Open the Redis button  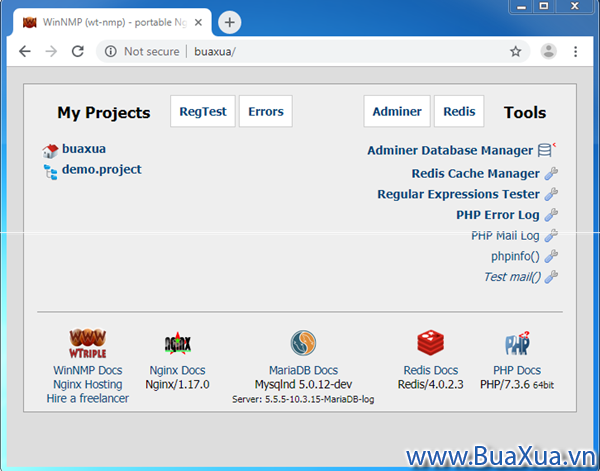pyautogui.click(x=459, y=111)
